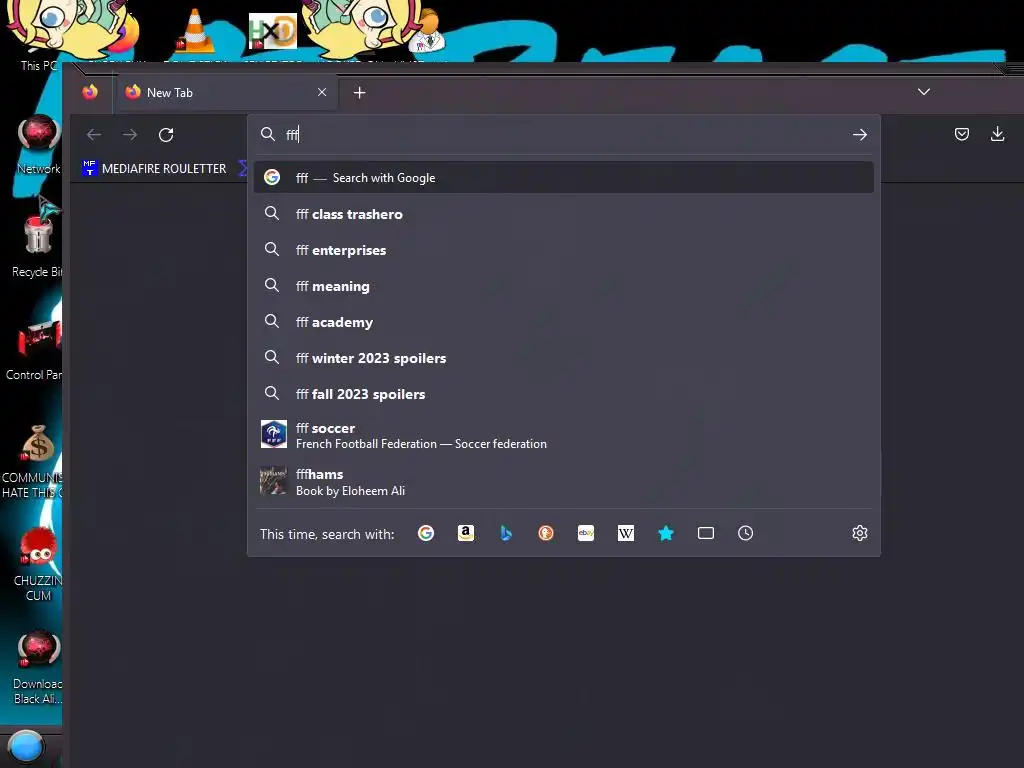Pick the 'fff meaning' suggestion
The width and height of the screenshot is (1024, 768).
pyautogui.click(x=564, y=286)
